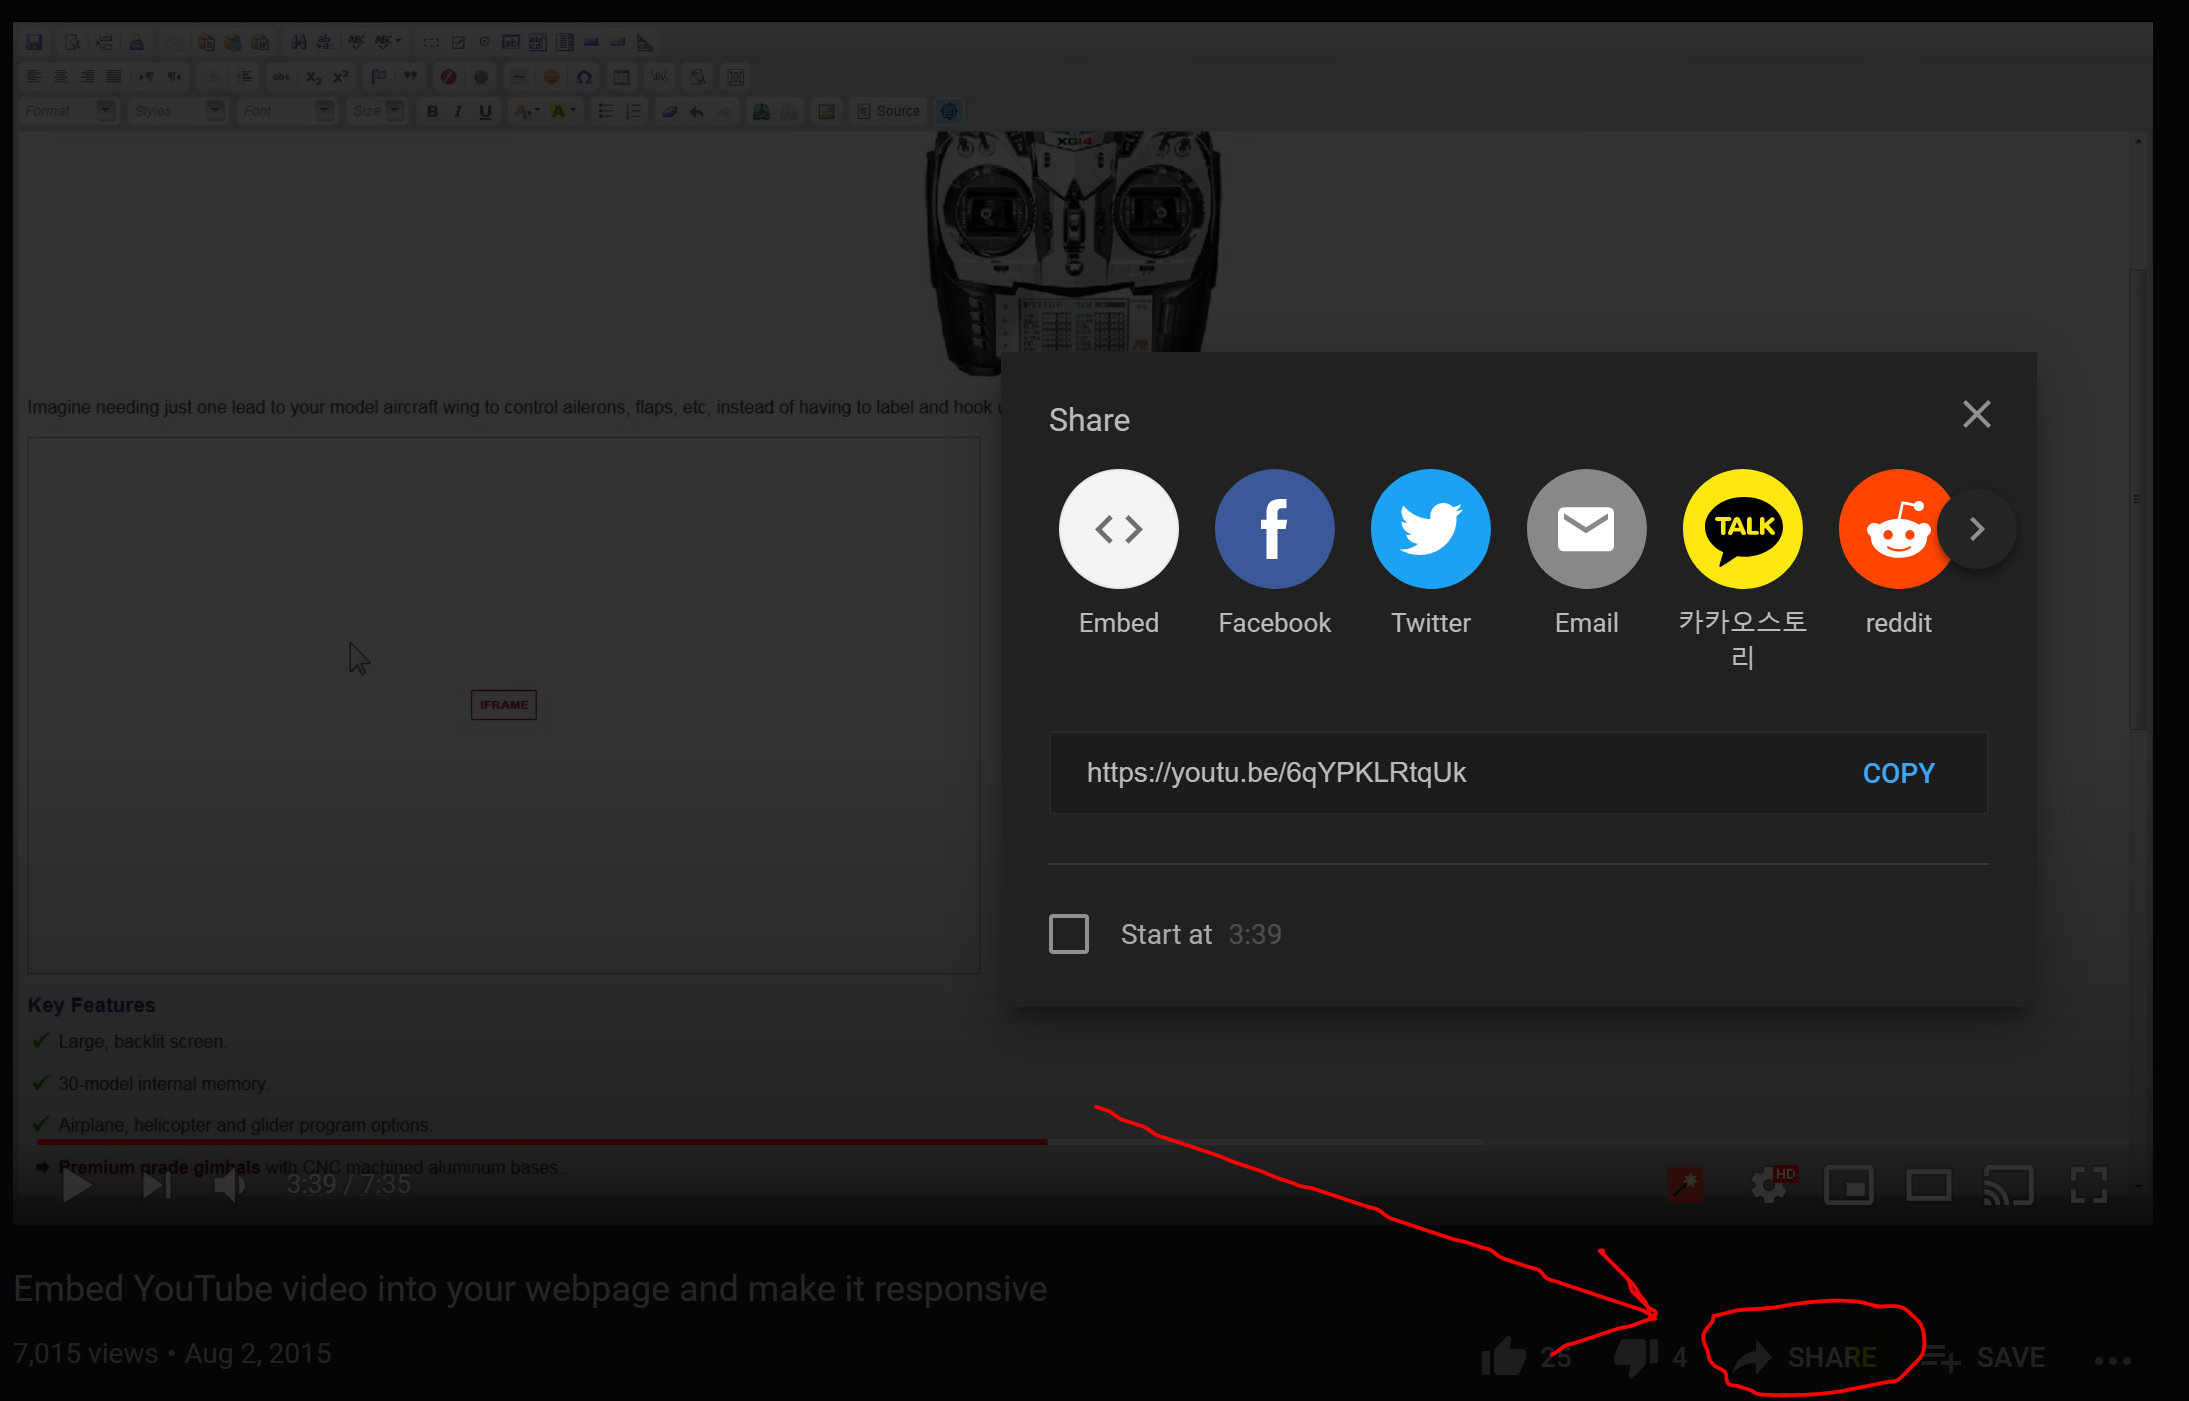Click the numbered list icon in the editor

(632, 111)
